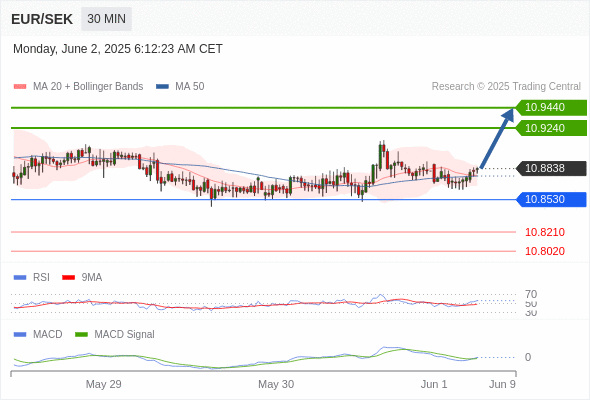Viewport: 590px width, 400px height.
Task: Click the May 30 date axis label
Action: [276, 384]
